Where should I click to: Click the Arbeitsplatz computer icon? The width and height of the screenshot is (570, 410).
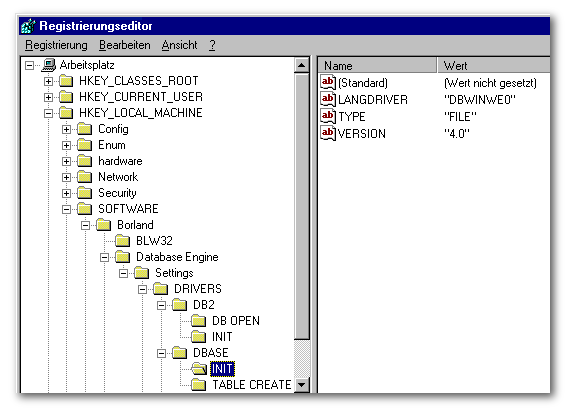(49, 65)
